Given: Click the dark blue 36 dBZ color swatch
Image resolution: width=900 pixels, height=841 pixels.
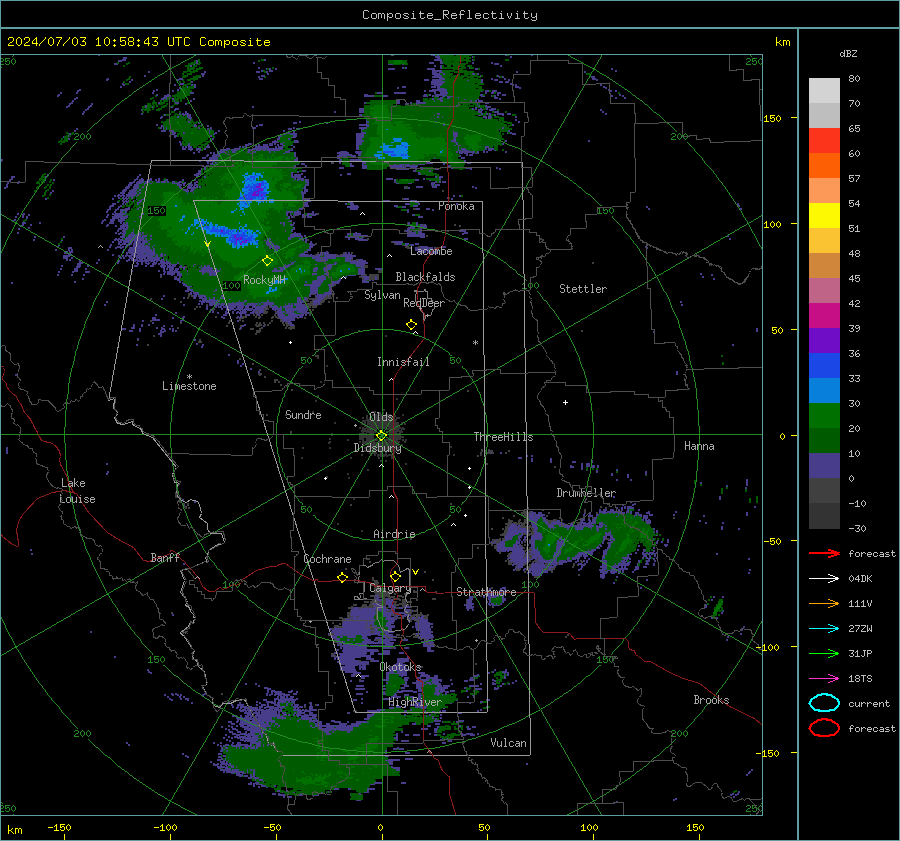Looking at the screenshot, I should 824,365.
